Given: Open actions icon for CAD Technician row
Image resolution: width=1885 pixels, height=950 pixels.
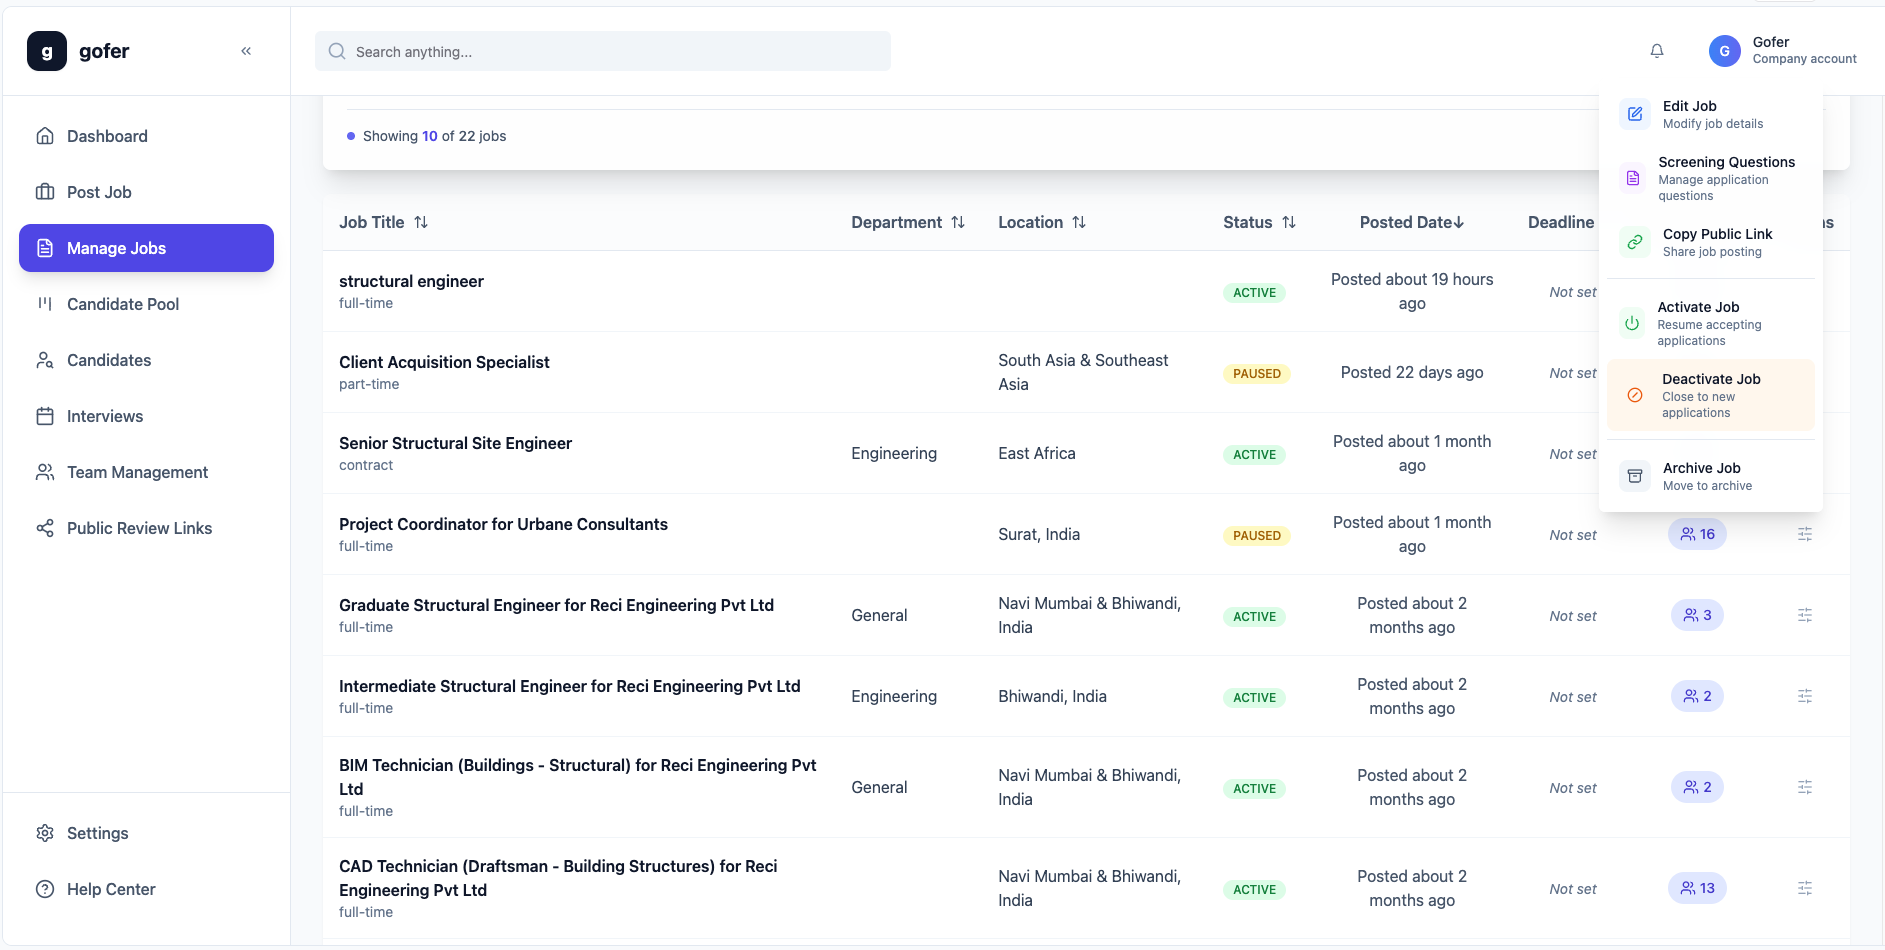Looking at the screenshot, I should [1804, 888].
